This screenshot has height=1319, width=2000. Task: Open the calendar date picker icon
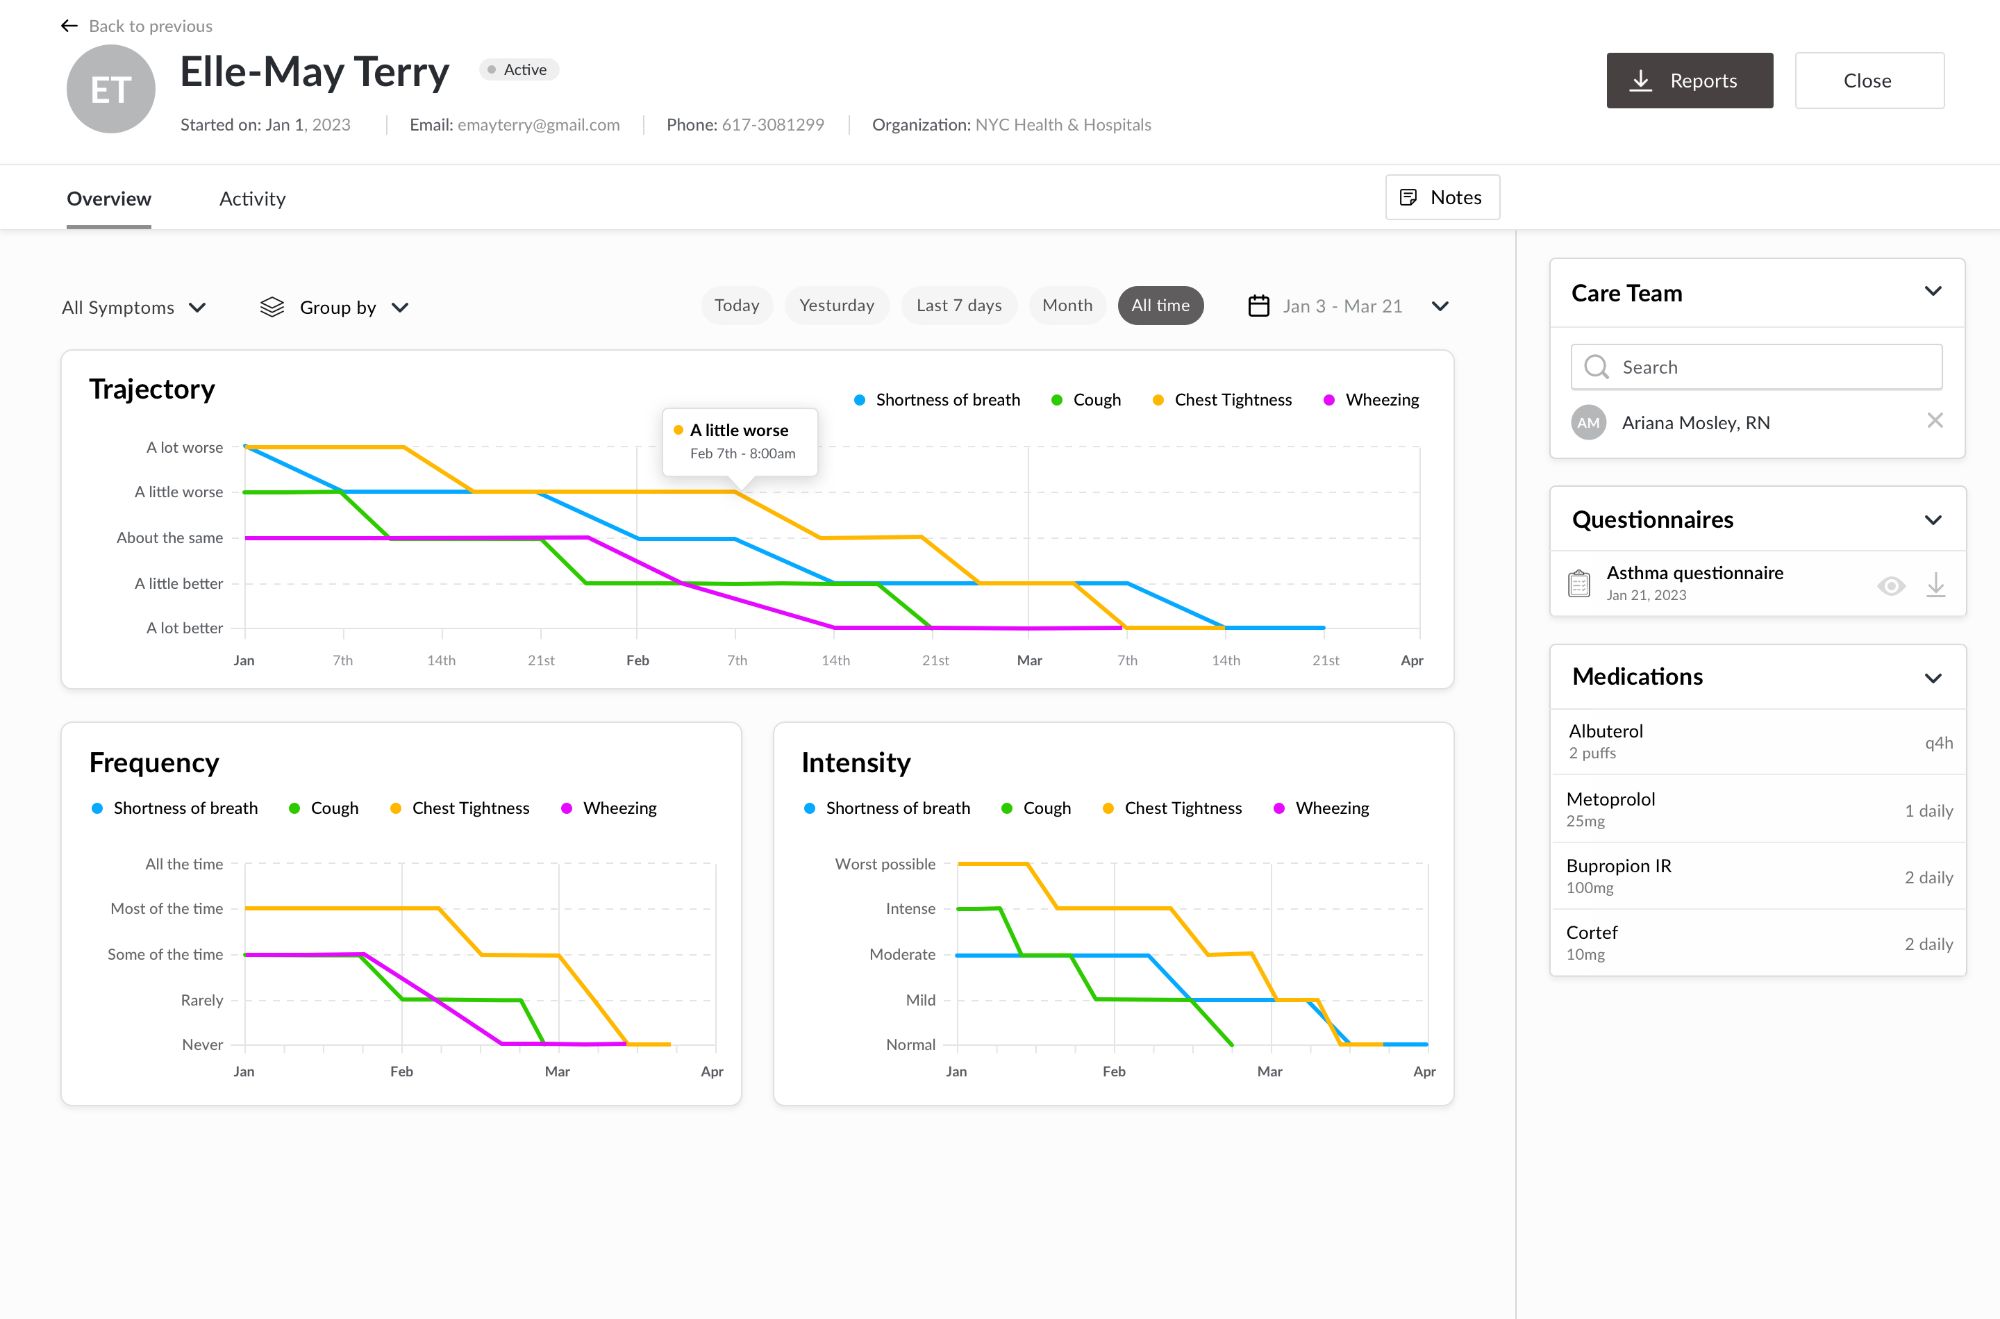coord(1259,306)
